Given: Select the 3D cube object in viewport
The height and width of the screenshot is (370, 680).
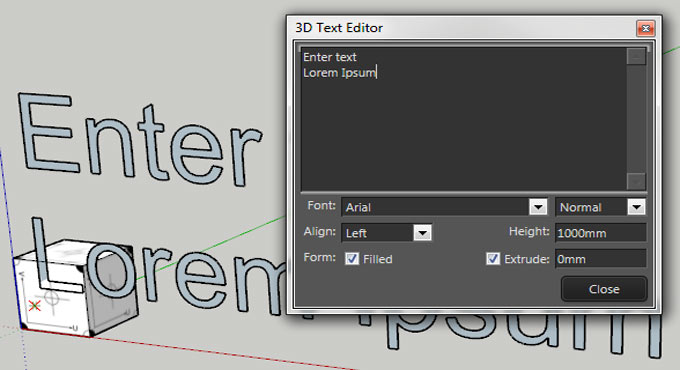Looking at the screenshot, I should 76,287.
